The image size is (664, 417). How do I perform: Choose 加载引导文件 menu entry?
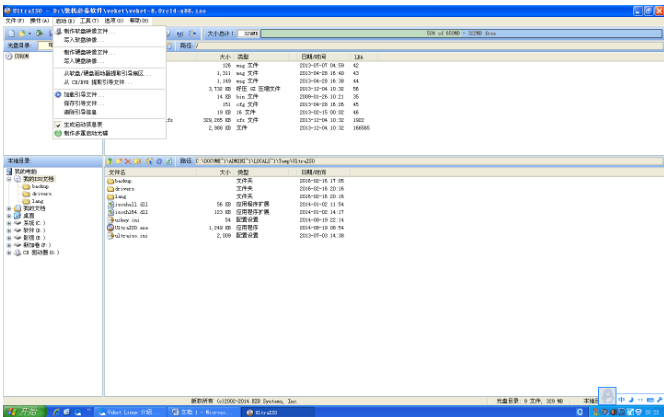pyautogui.click(x=110, y=95)
